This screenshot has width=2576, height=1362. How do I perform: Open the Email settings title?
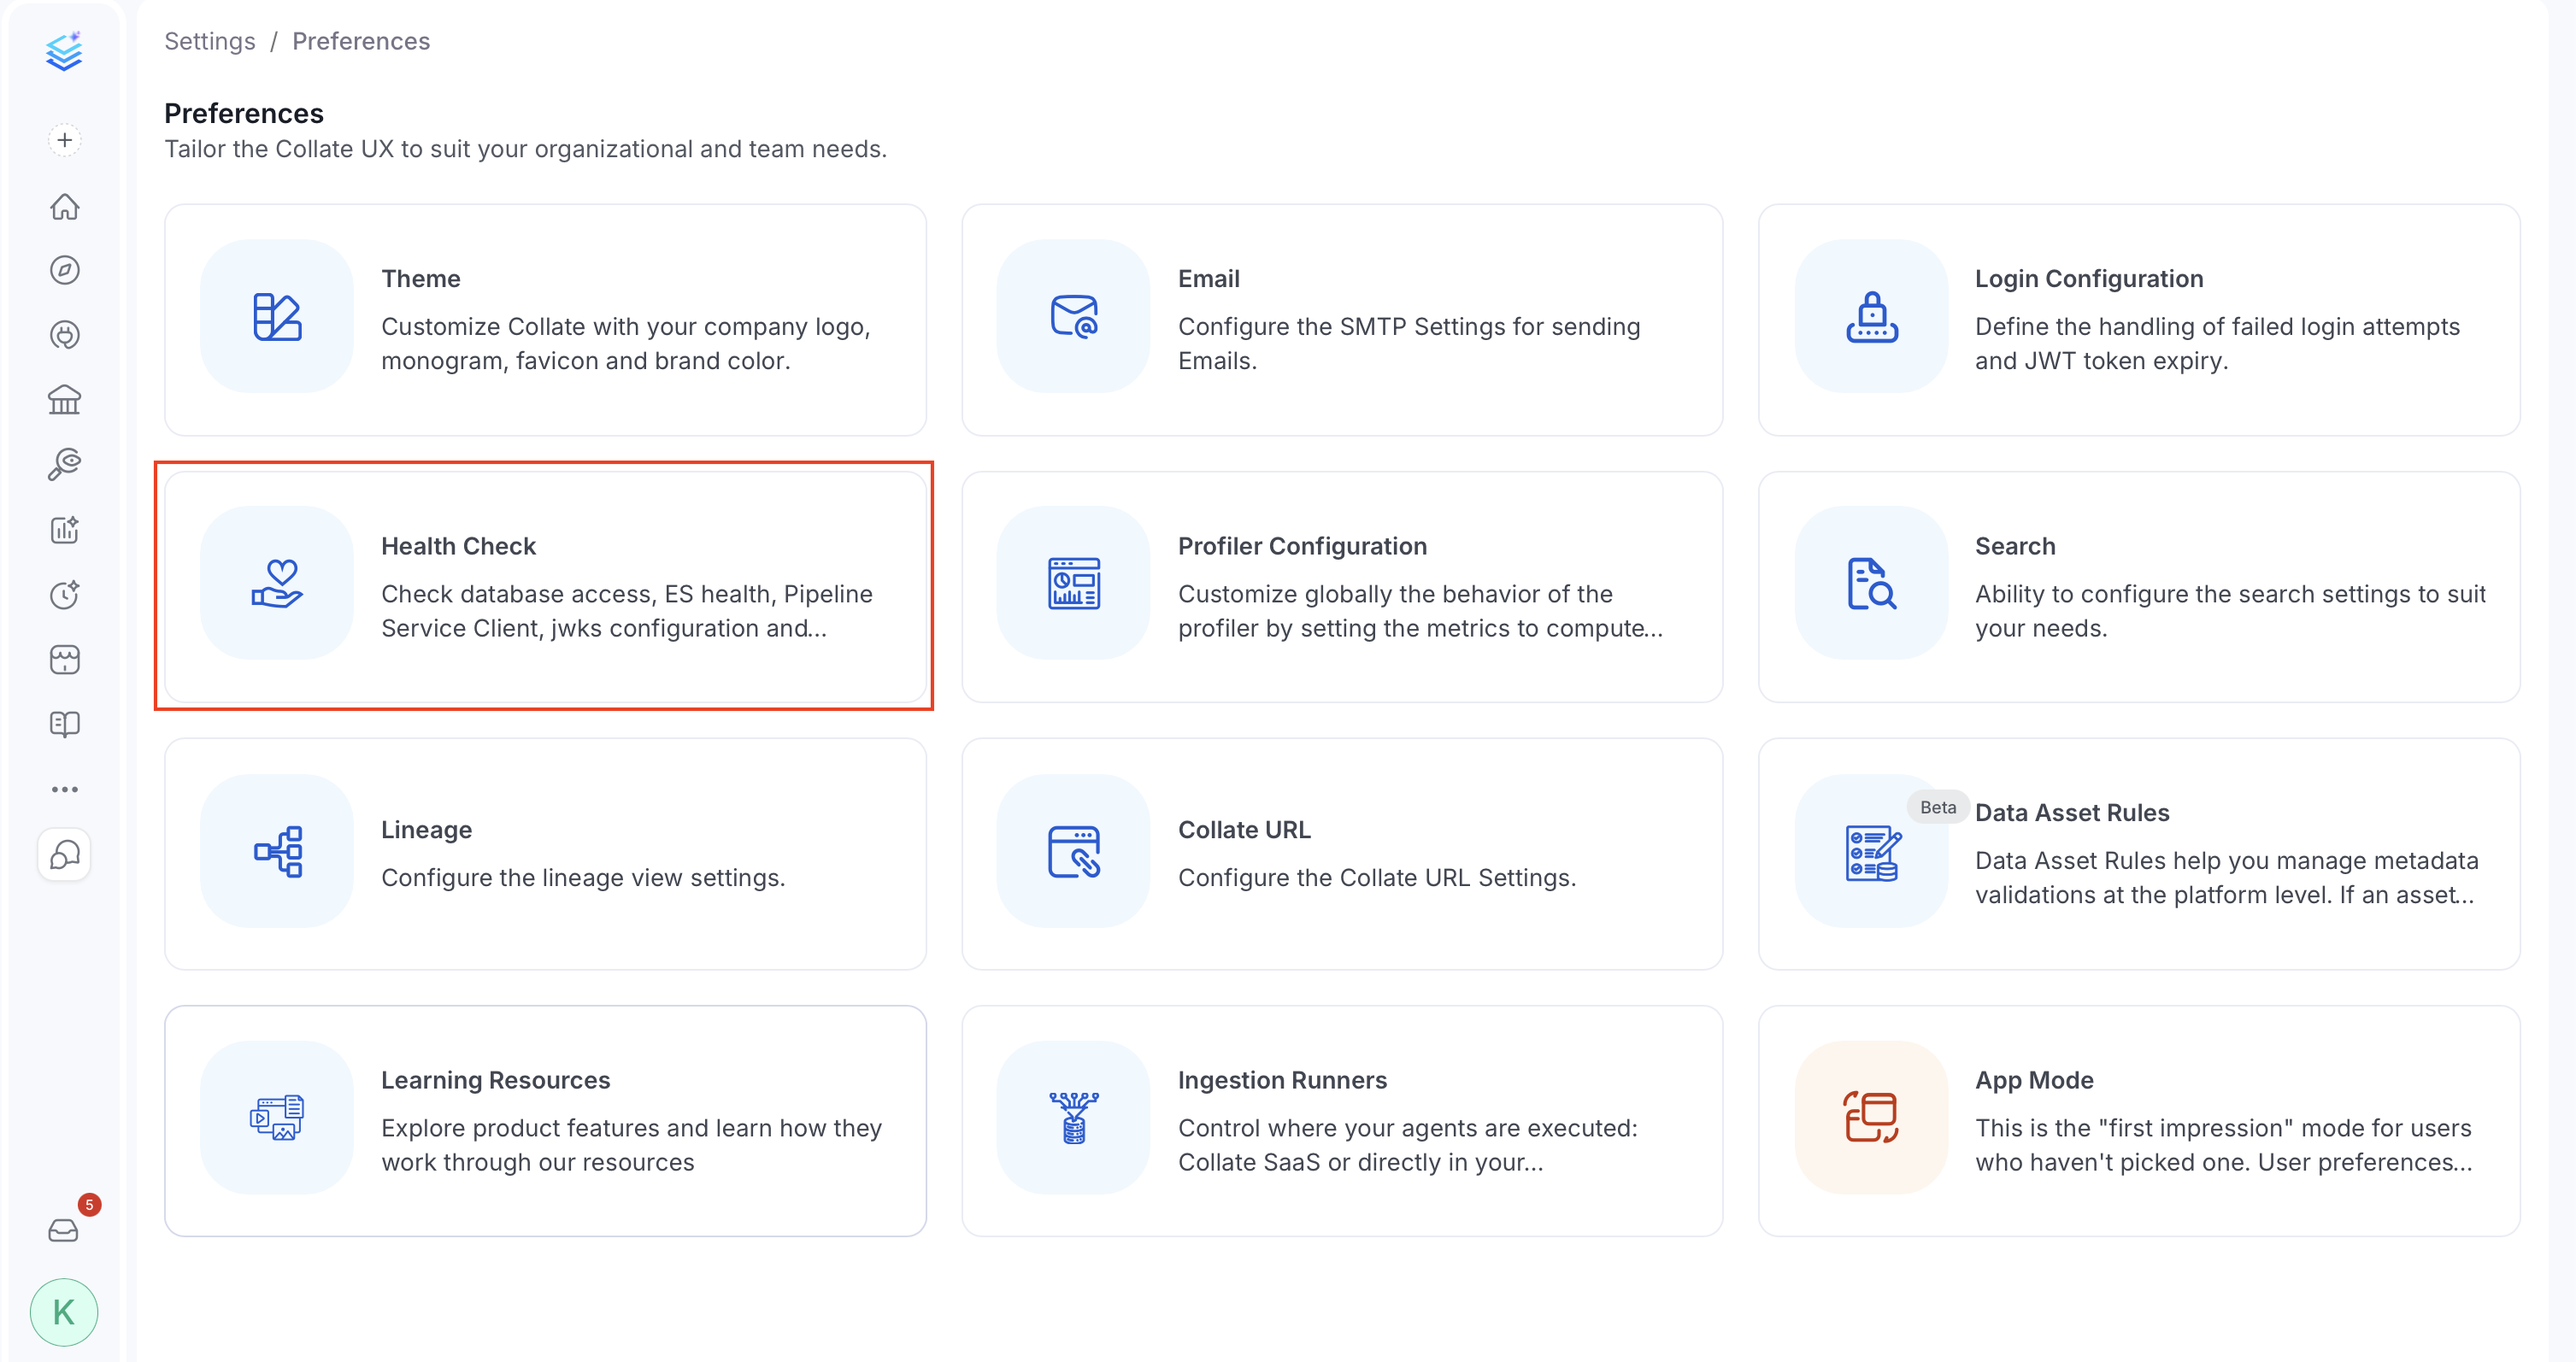tap(1208, 278)
